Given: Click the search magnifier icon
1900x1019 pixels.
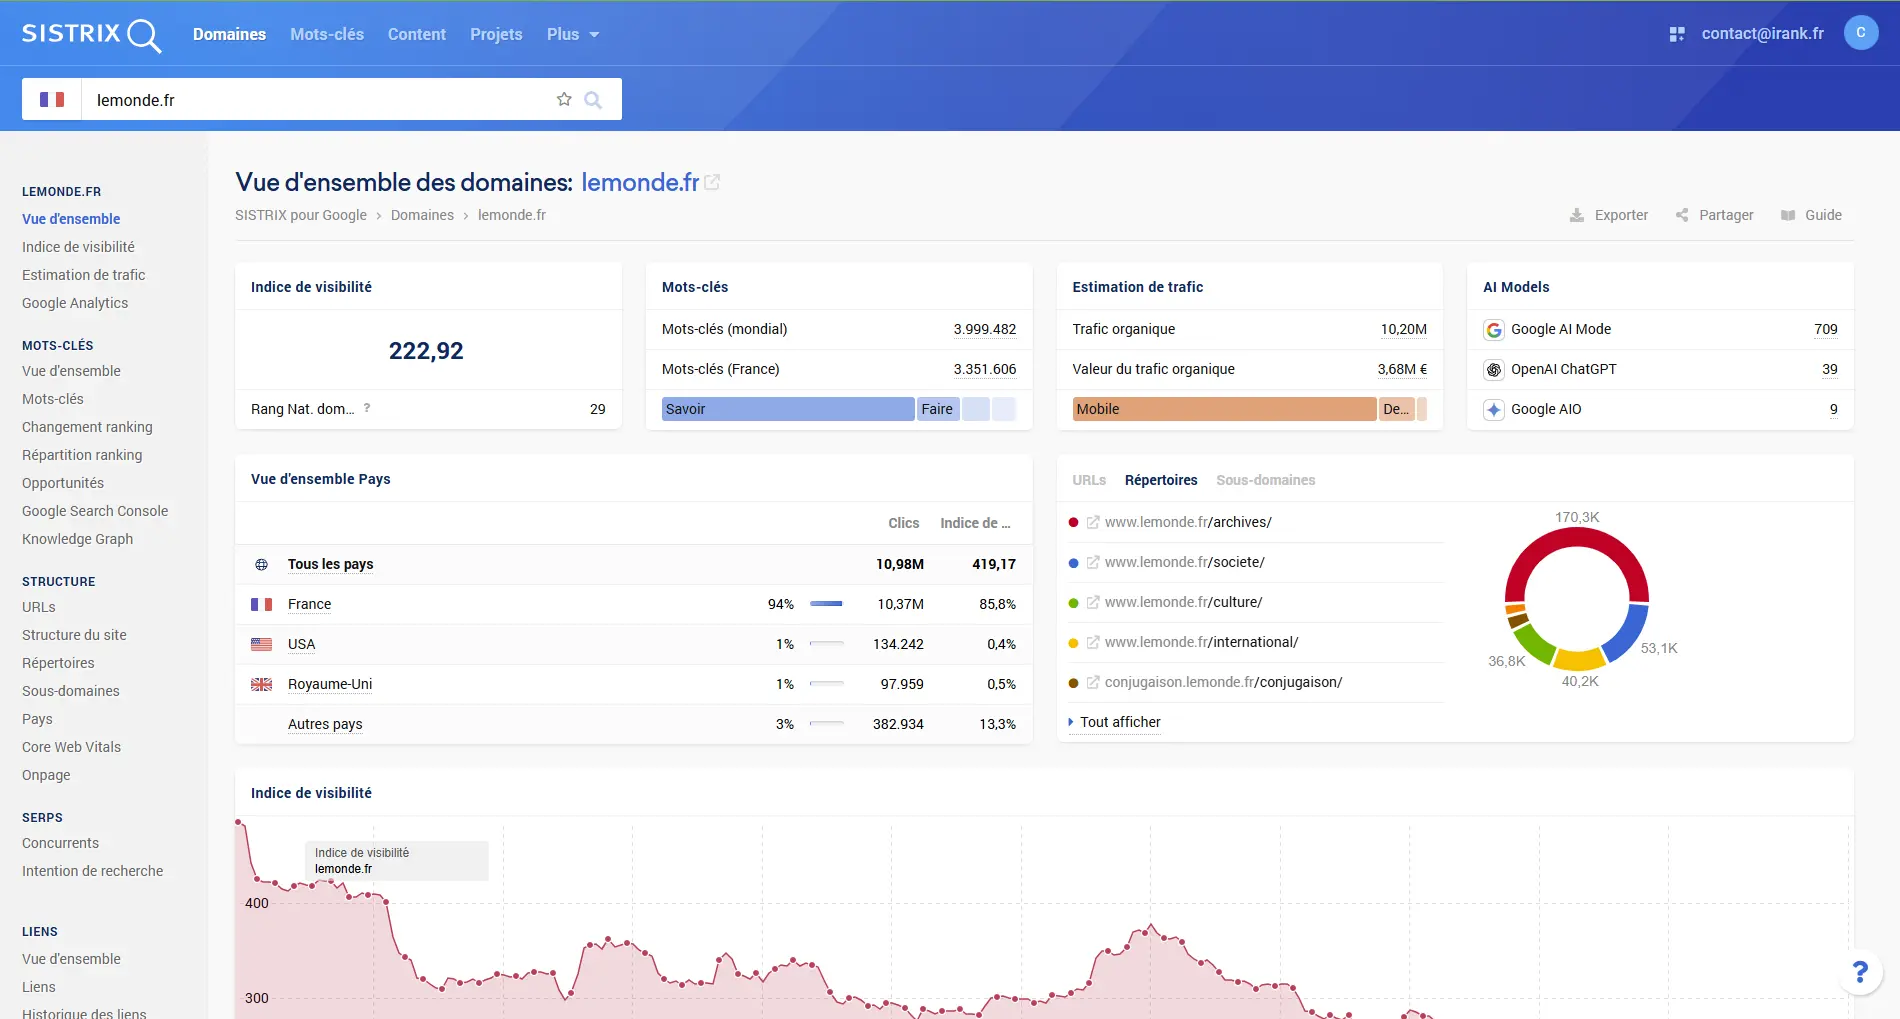Looking at the screenshot, I should pos(593,99).
